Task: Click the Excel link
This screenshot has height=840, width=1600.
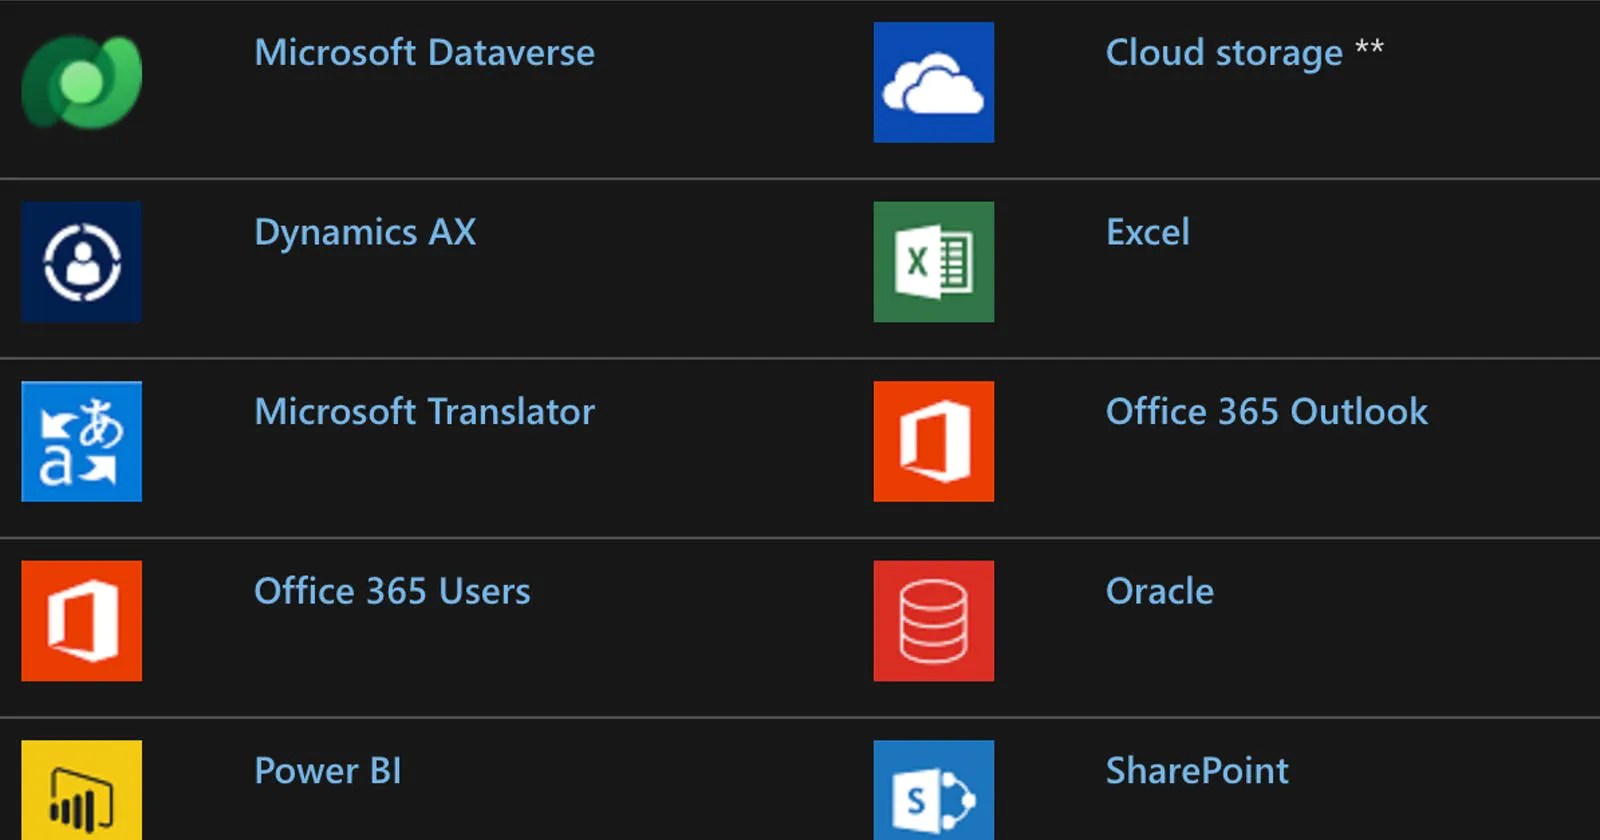Action: pyautogui.click(x=1147, y=233)
